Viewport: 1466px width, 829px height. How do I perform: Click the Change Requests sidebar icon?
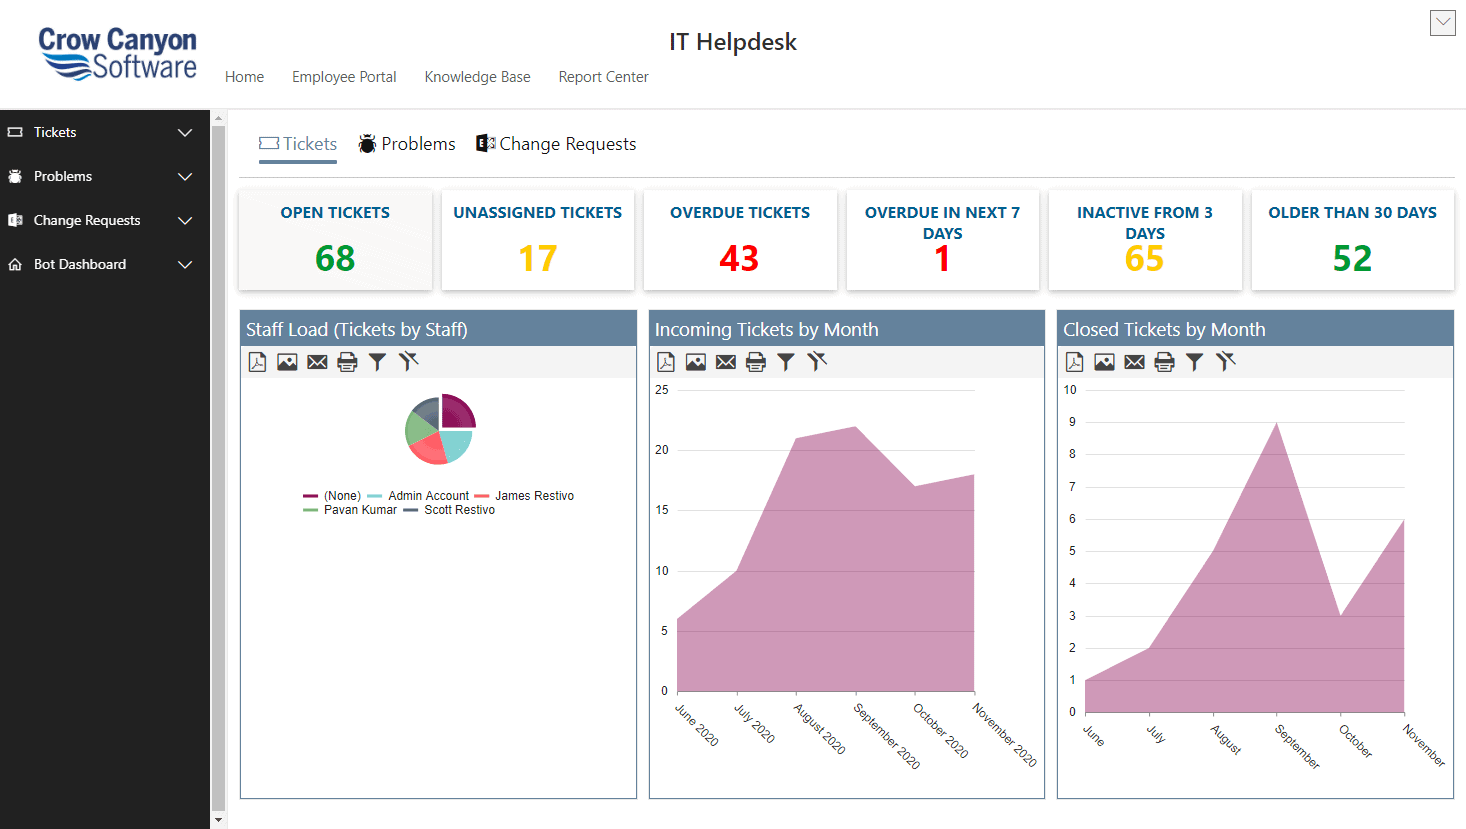click(x=15, y=220)
